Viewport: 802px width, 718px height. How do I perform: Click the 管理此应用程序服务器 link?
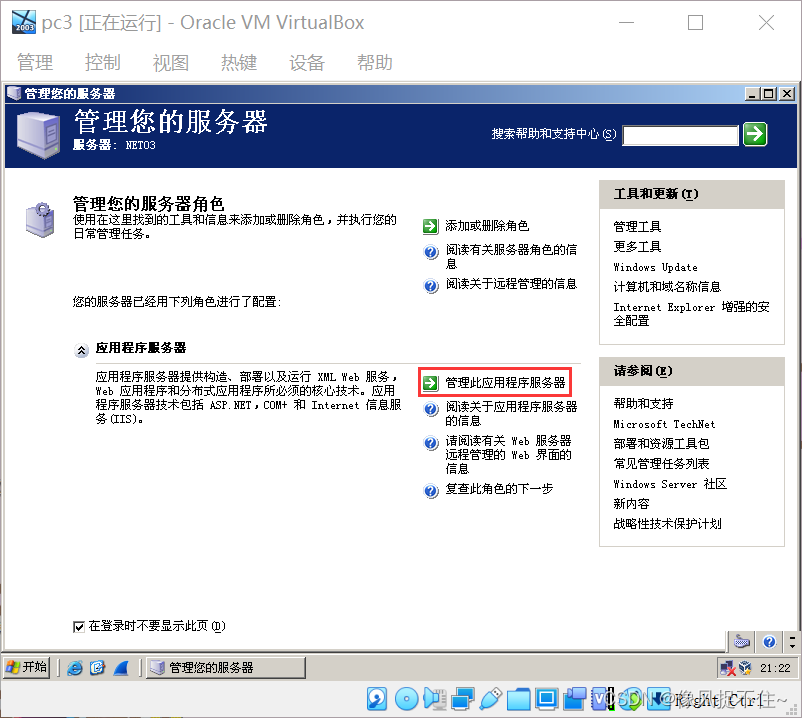click(505, 383)
